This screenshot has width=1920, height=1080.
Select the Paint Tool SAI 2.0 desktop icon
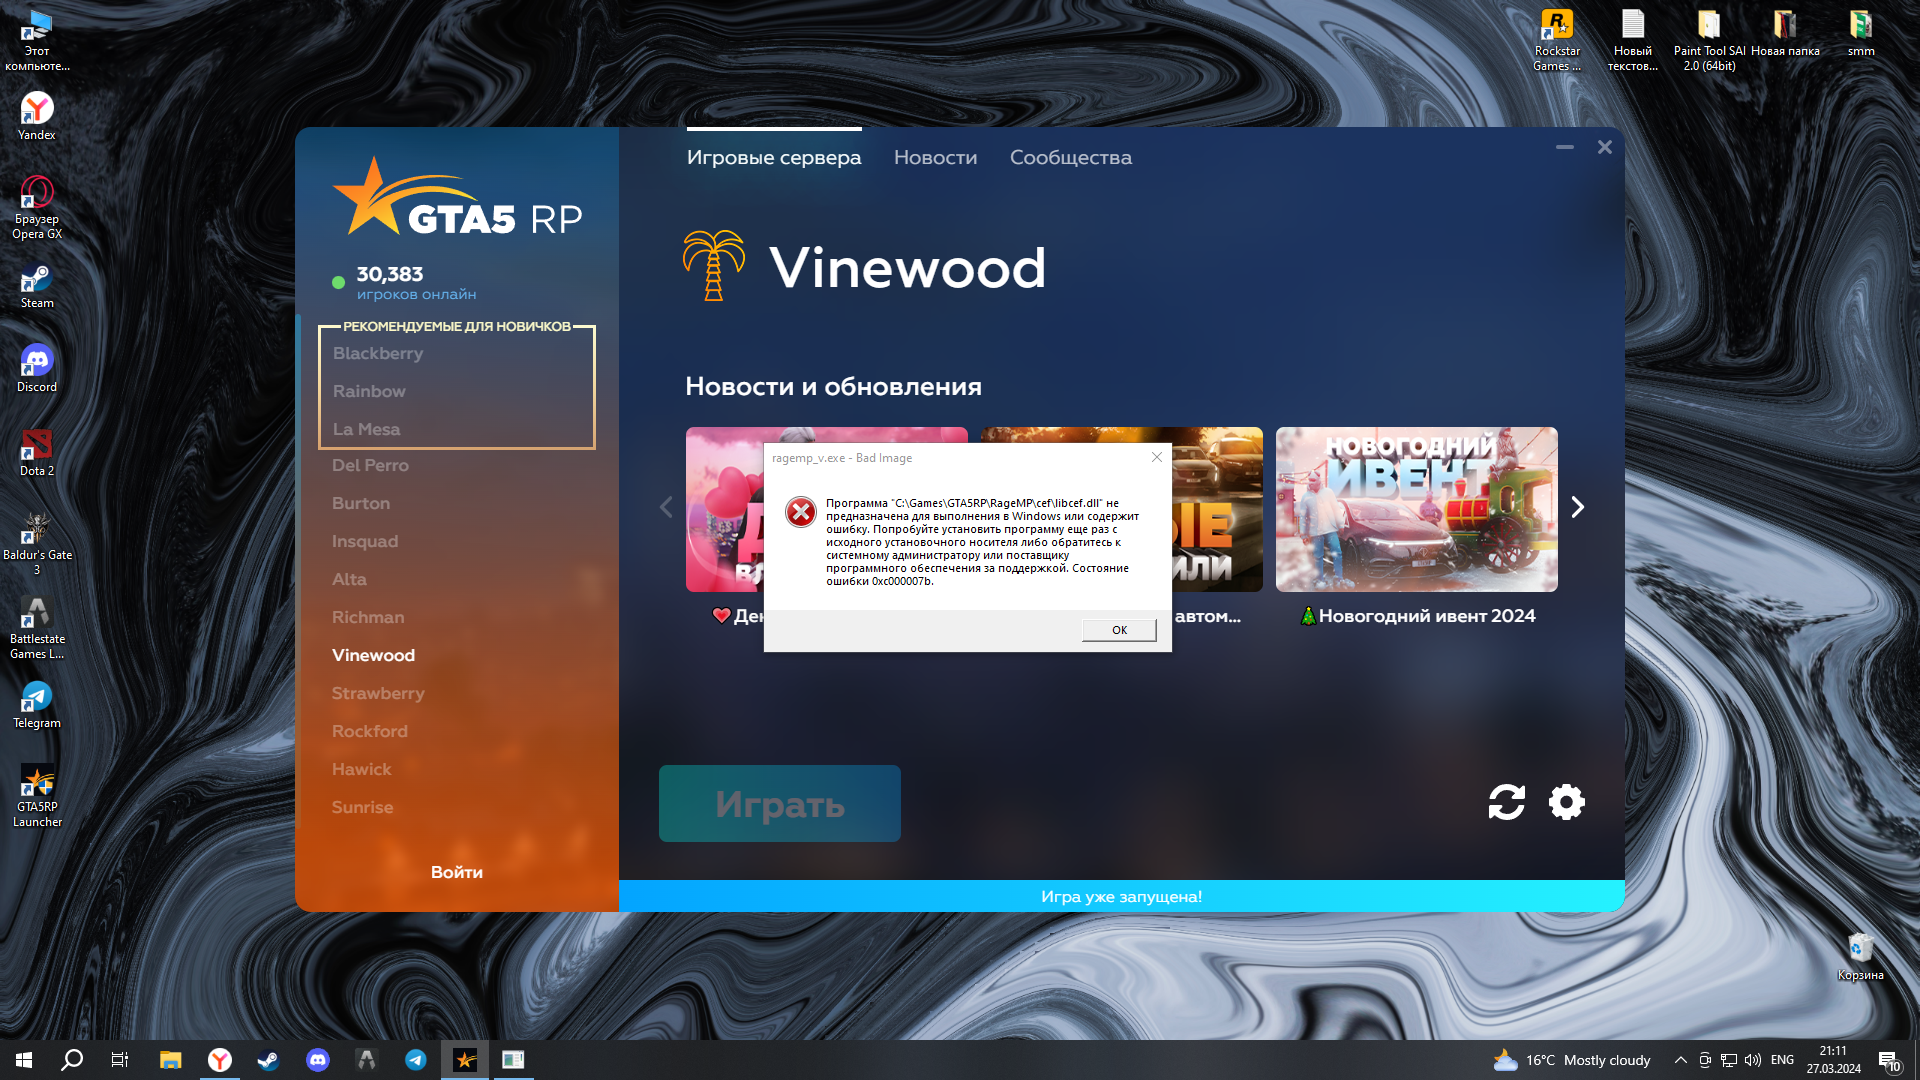(1709, 40)
